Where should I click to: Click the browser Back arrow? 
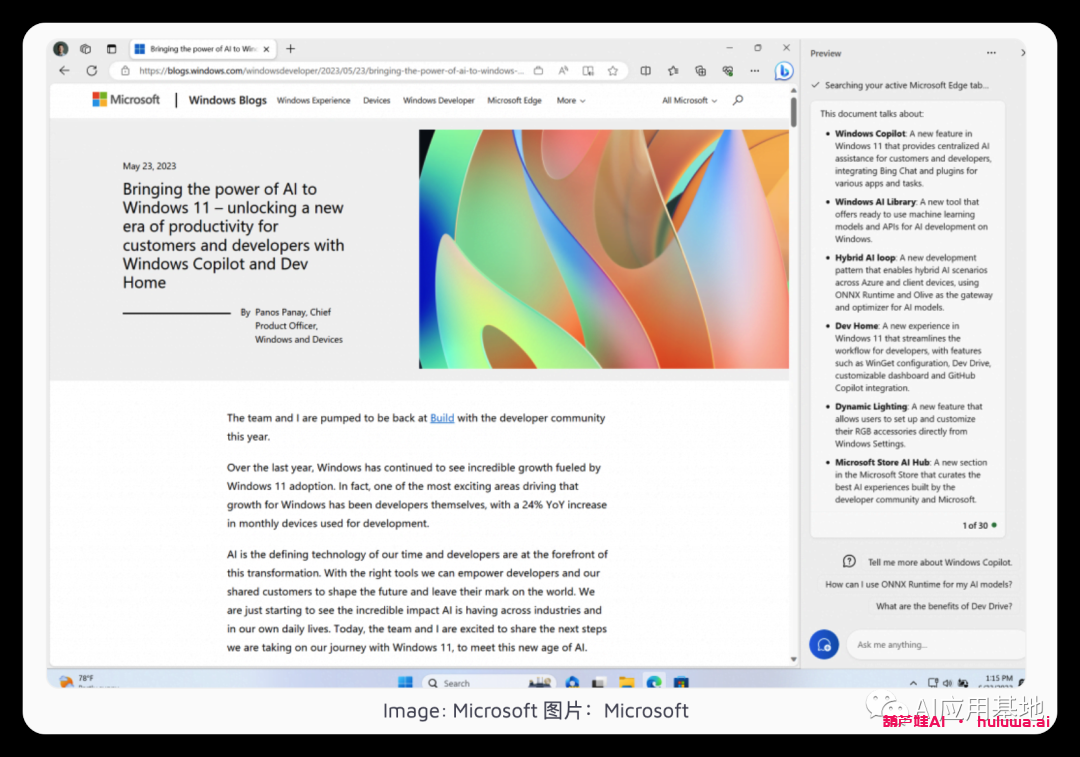point(64,71)
